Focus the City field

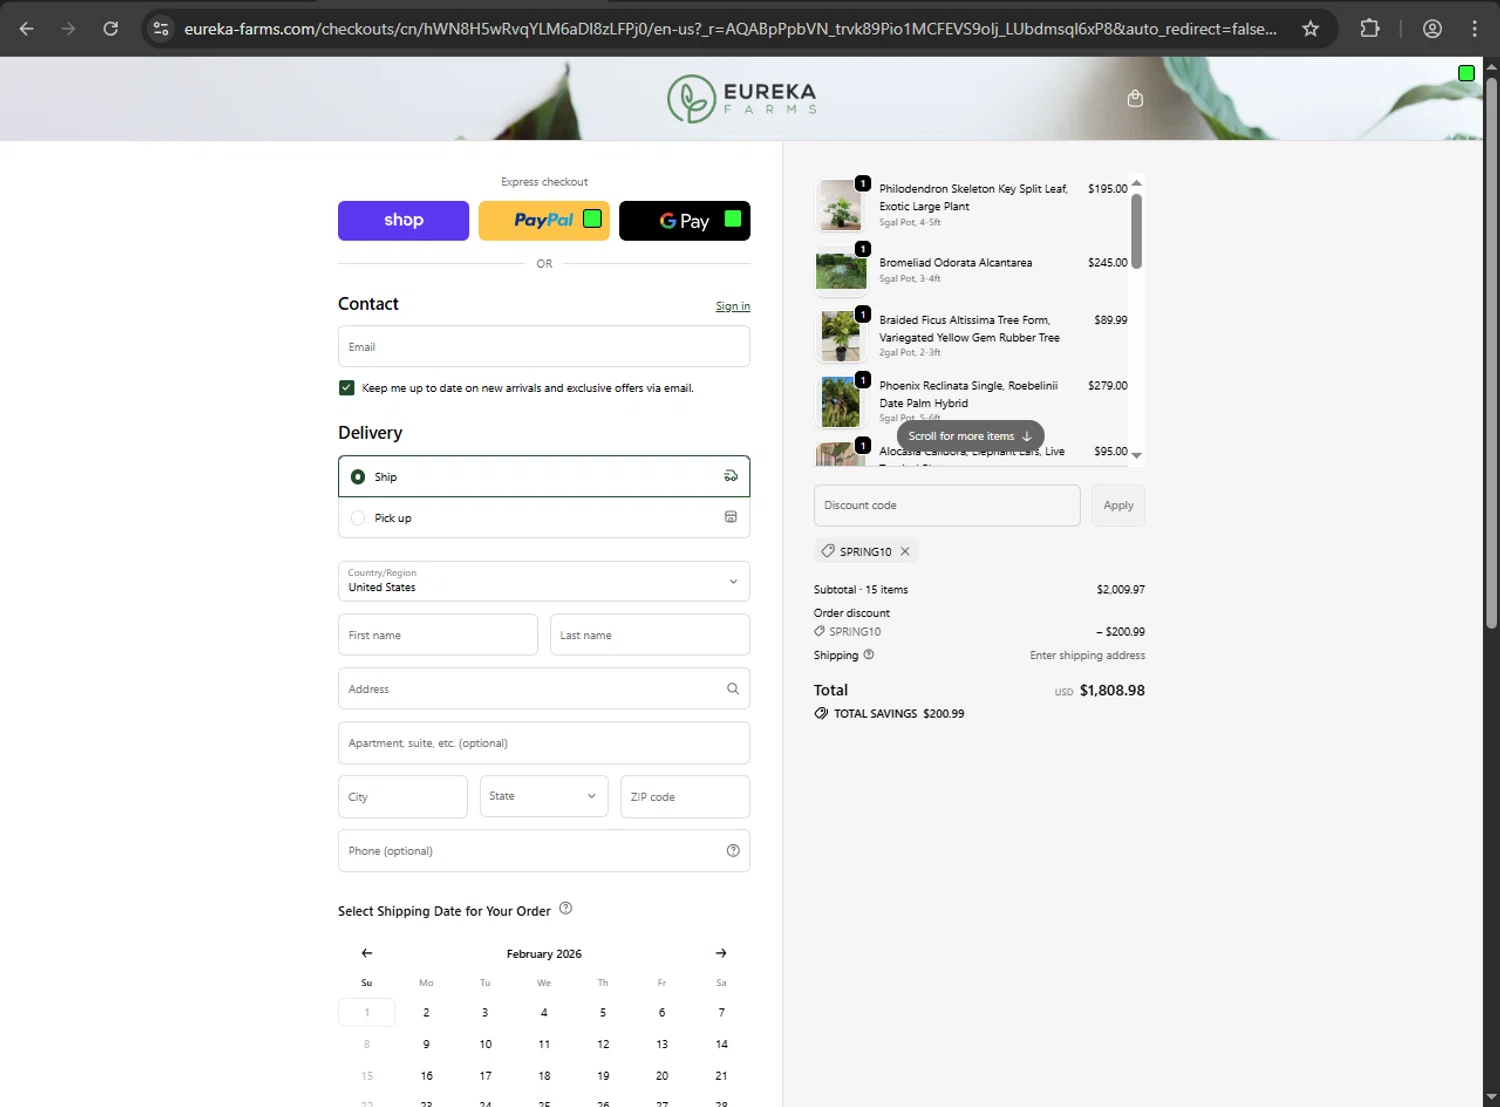click(403, 797)
